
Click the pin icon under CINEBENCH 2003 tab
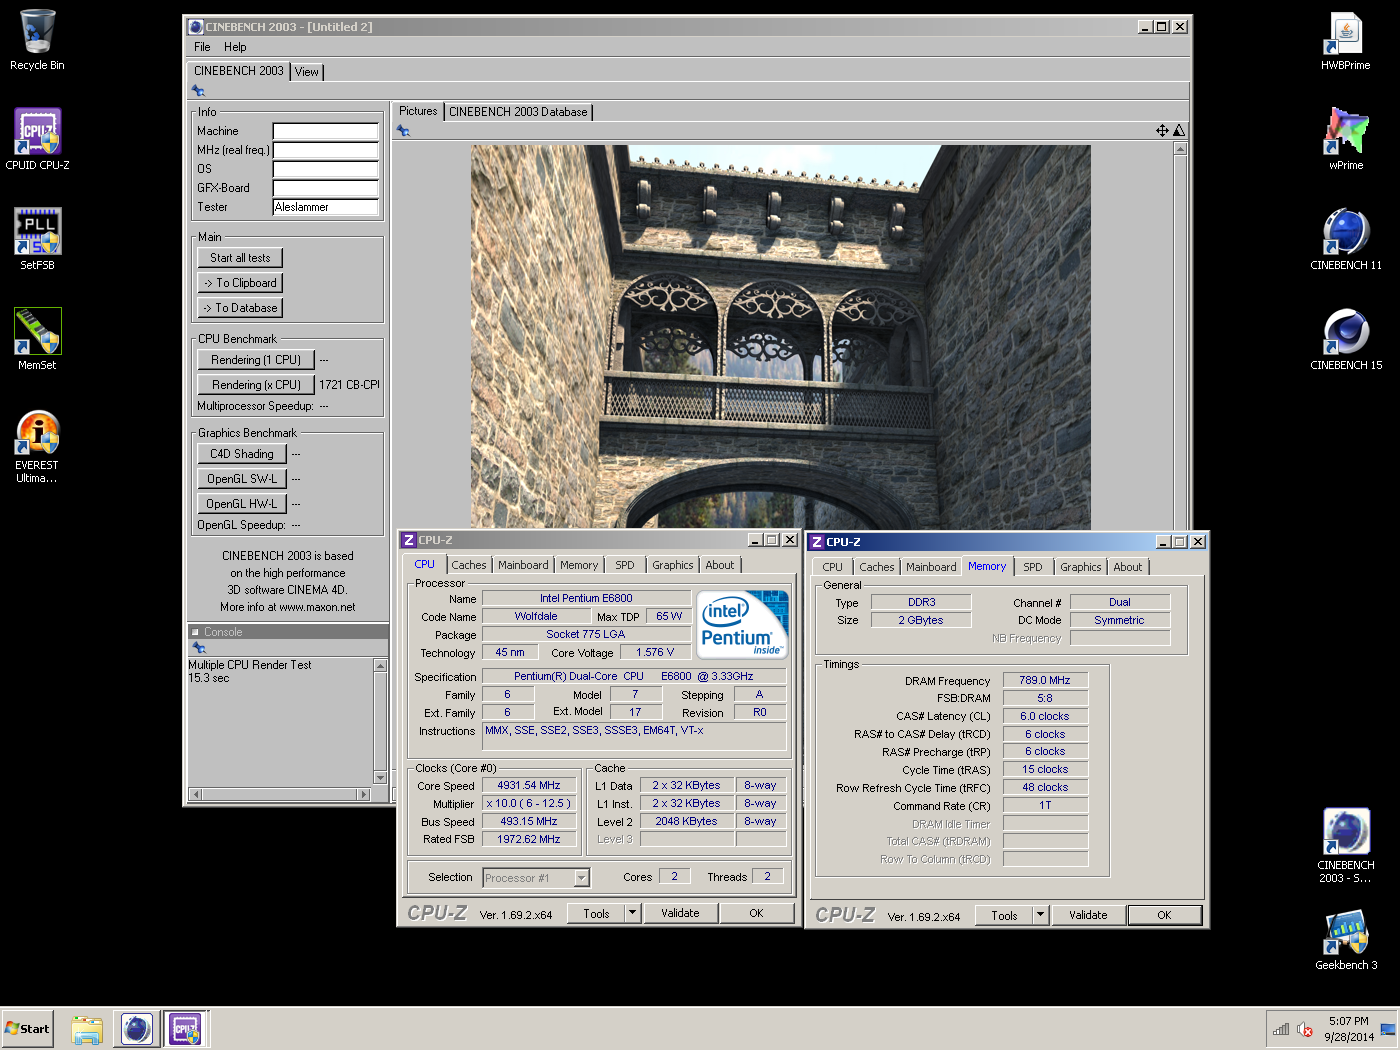198,91
